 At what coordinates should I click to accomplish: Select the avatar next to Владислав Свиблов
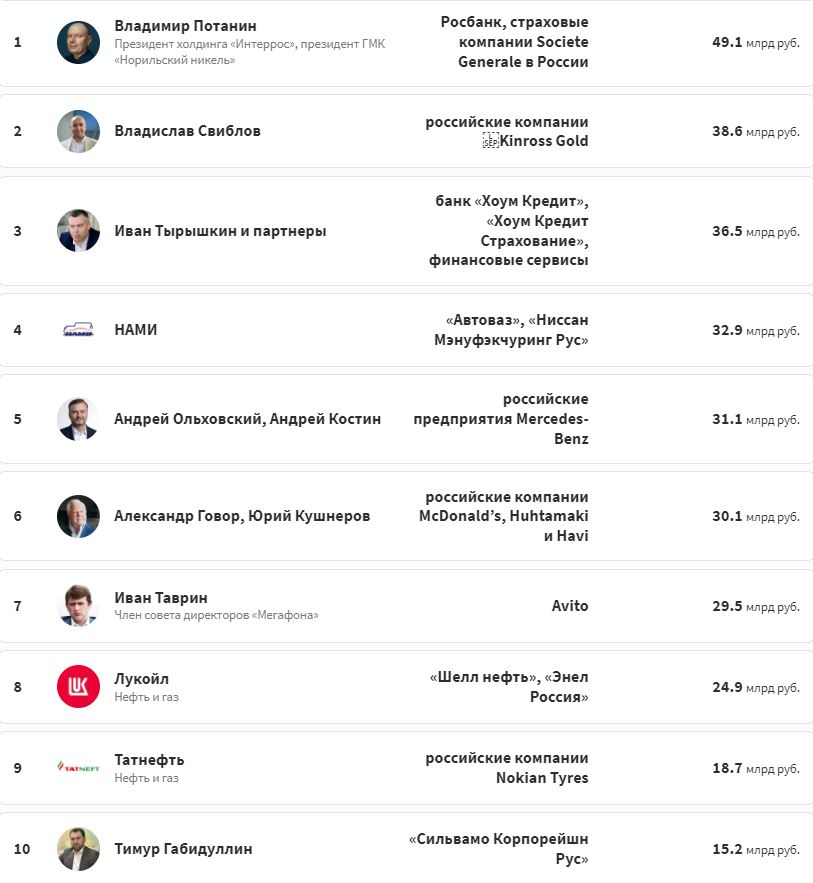click(x=78, y=131)
